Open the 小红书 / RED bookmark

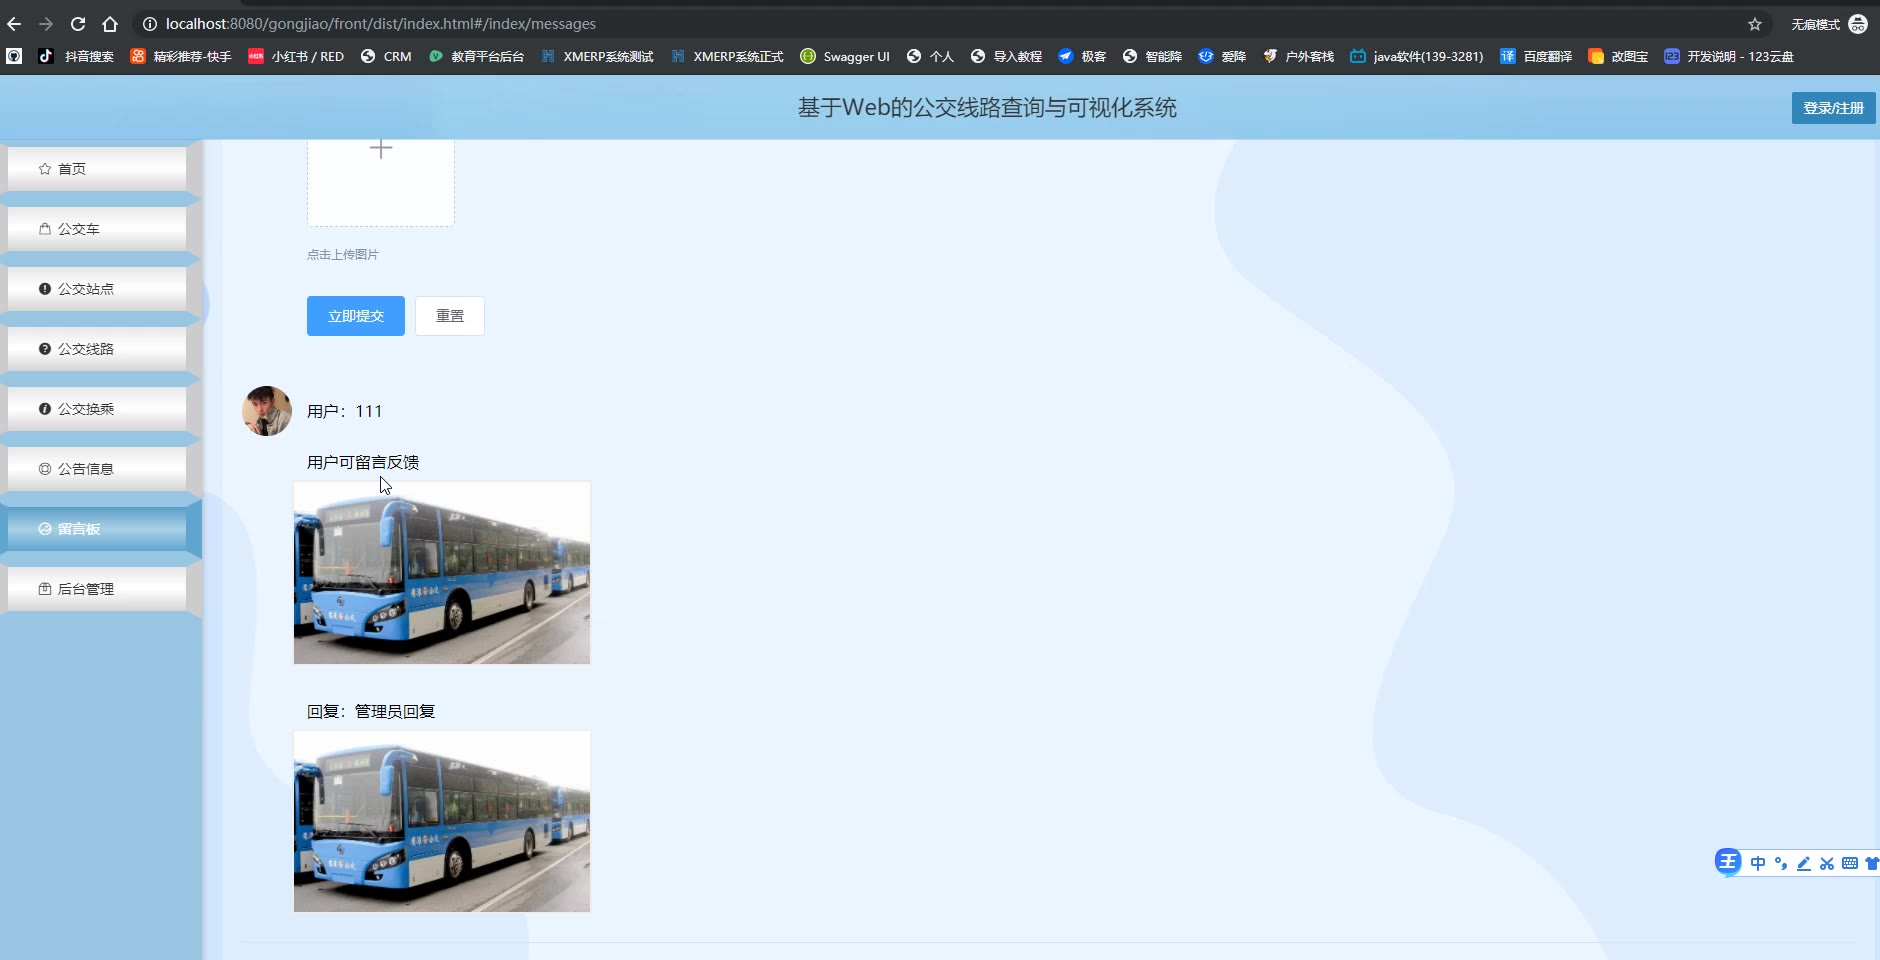click(296, 56)
